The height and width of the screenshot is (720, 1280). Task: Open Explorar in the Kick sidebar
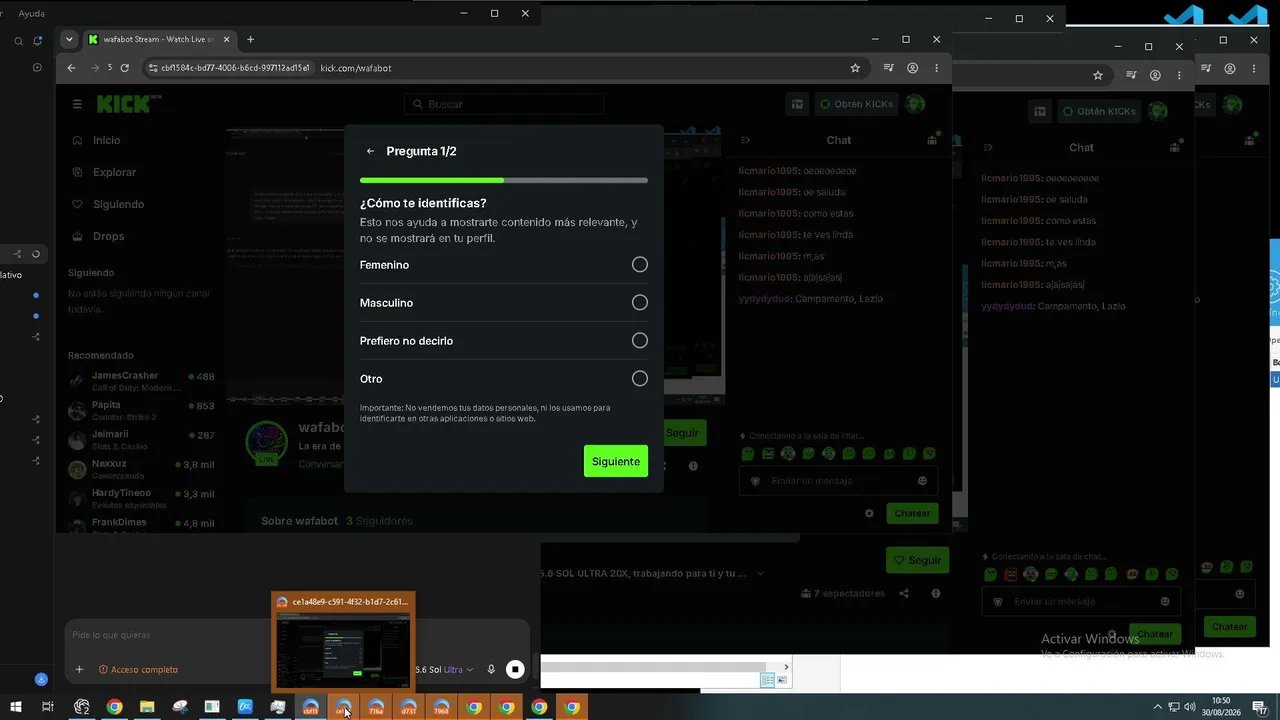[x=104, y=172]
